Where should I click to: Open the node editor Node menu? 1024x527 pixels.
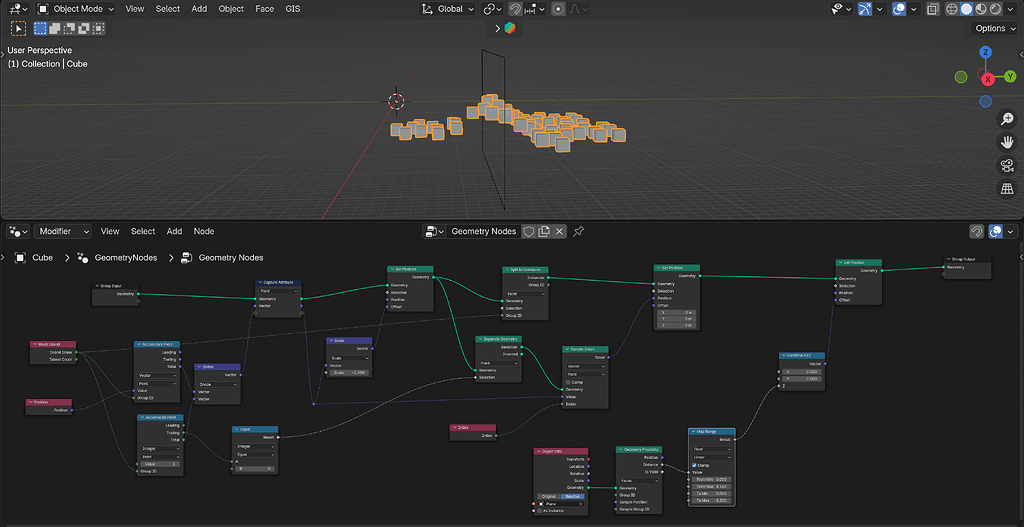tap(204, 231)
